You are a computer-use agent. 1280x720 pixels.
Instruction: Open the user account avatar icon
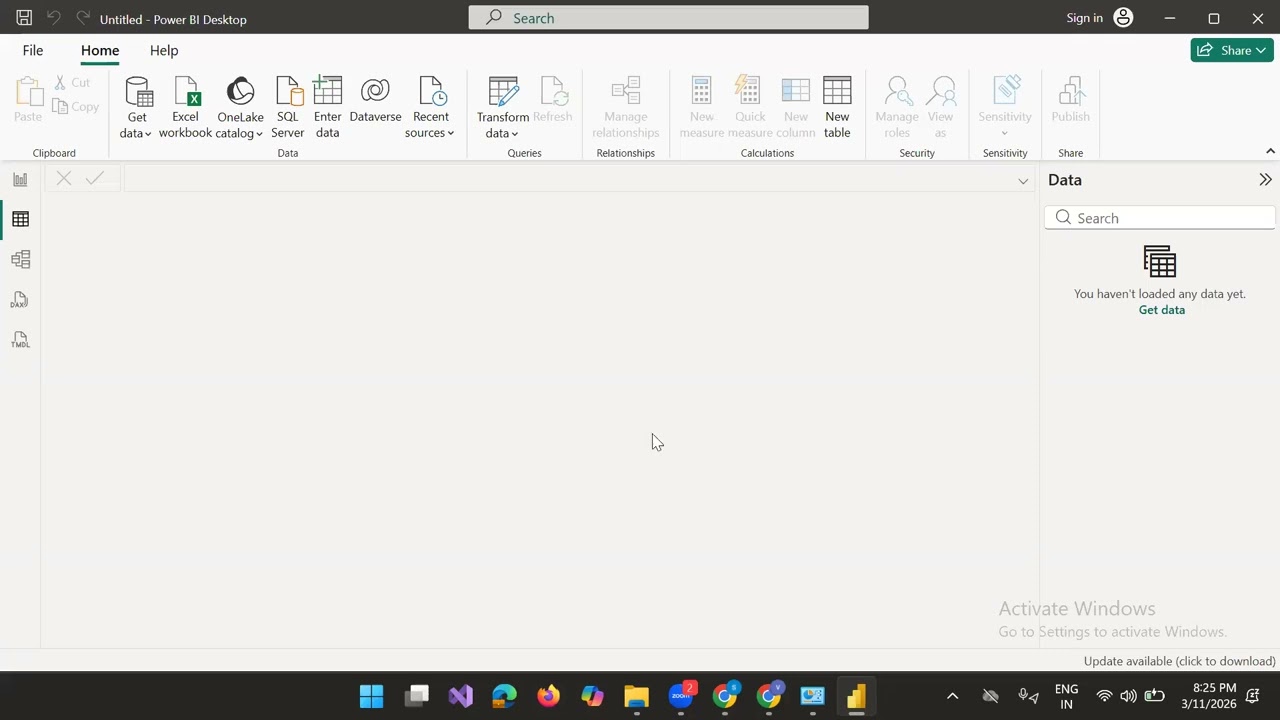(1123, 18)
